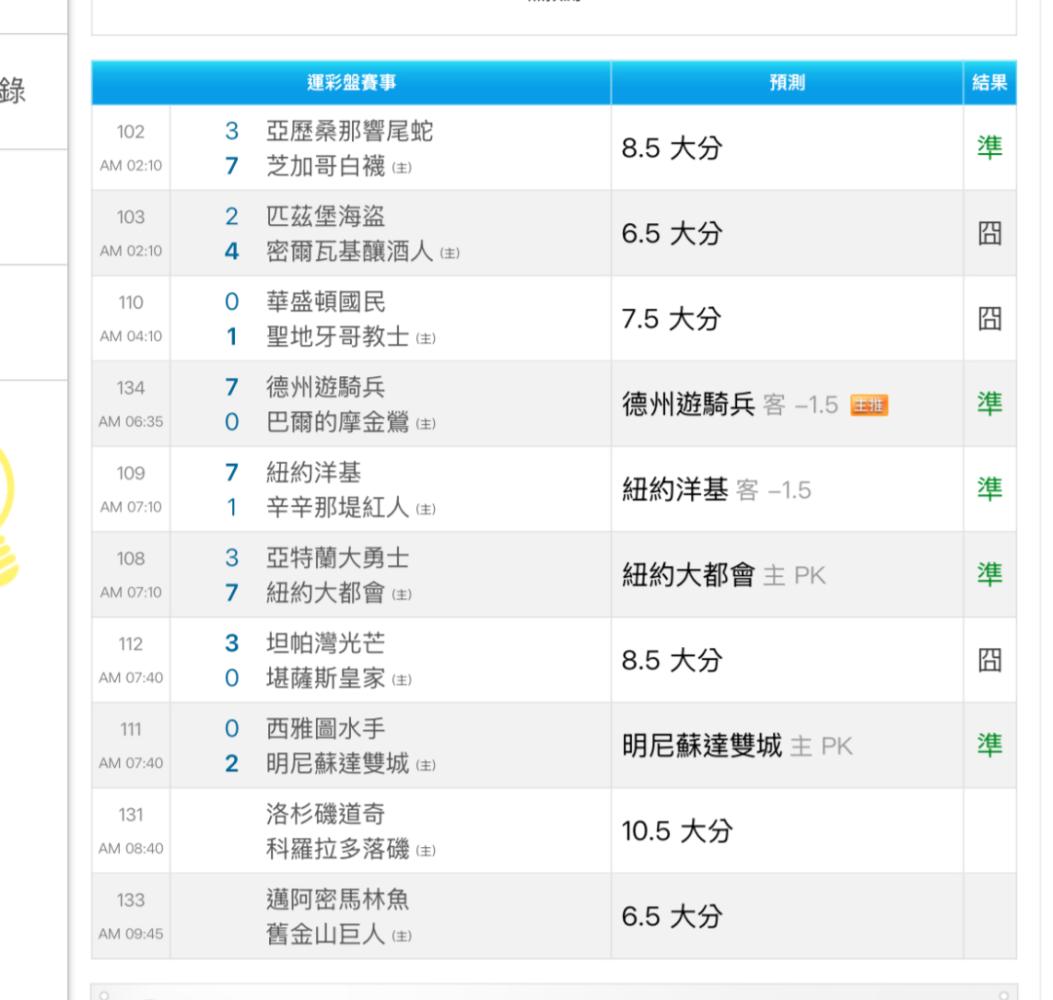
Task: Click game number 103 AM 02:10
Action: (x=131, y=233)
